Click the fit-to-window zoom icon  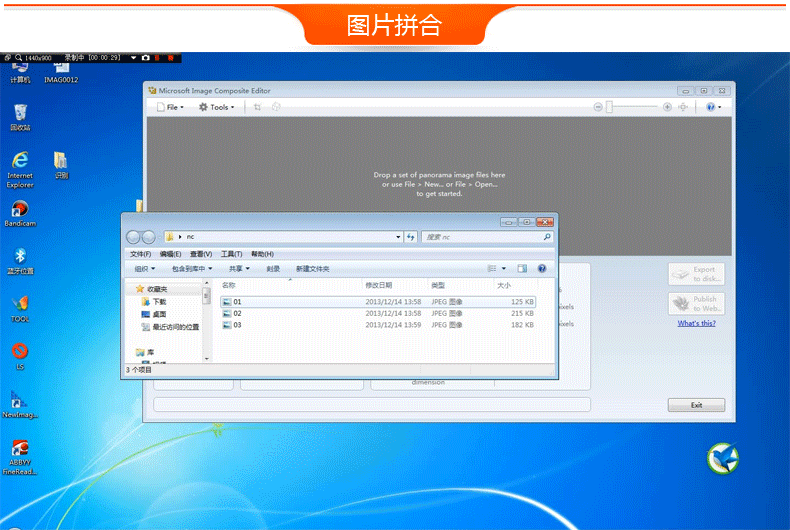683,107
